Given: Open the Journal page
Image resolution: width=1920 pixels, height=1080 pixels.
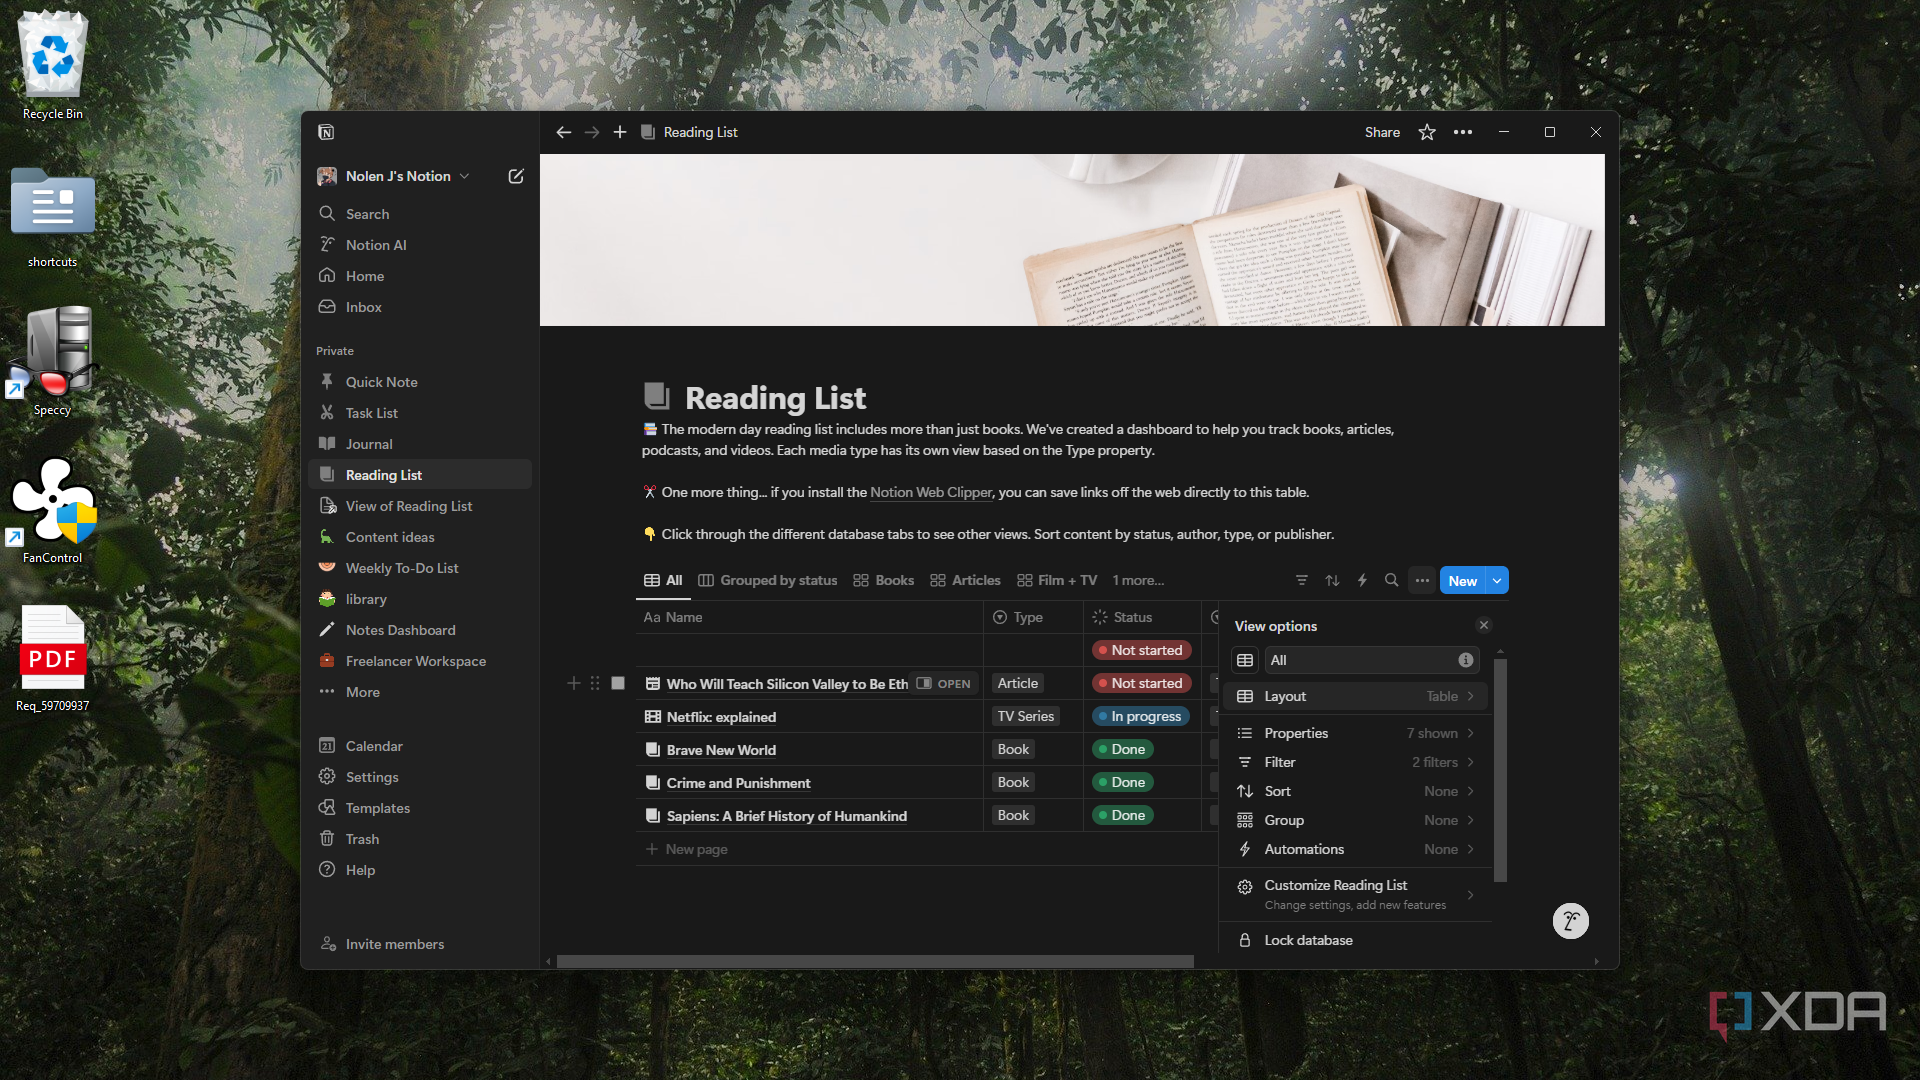Looking at the screenshot, I should [x=420, y=444].
